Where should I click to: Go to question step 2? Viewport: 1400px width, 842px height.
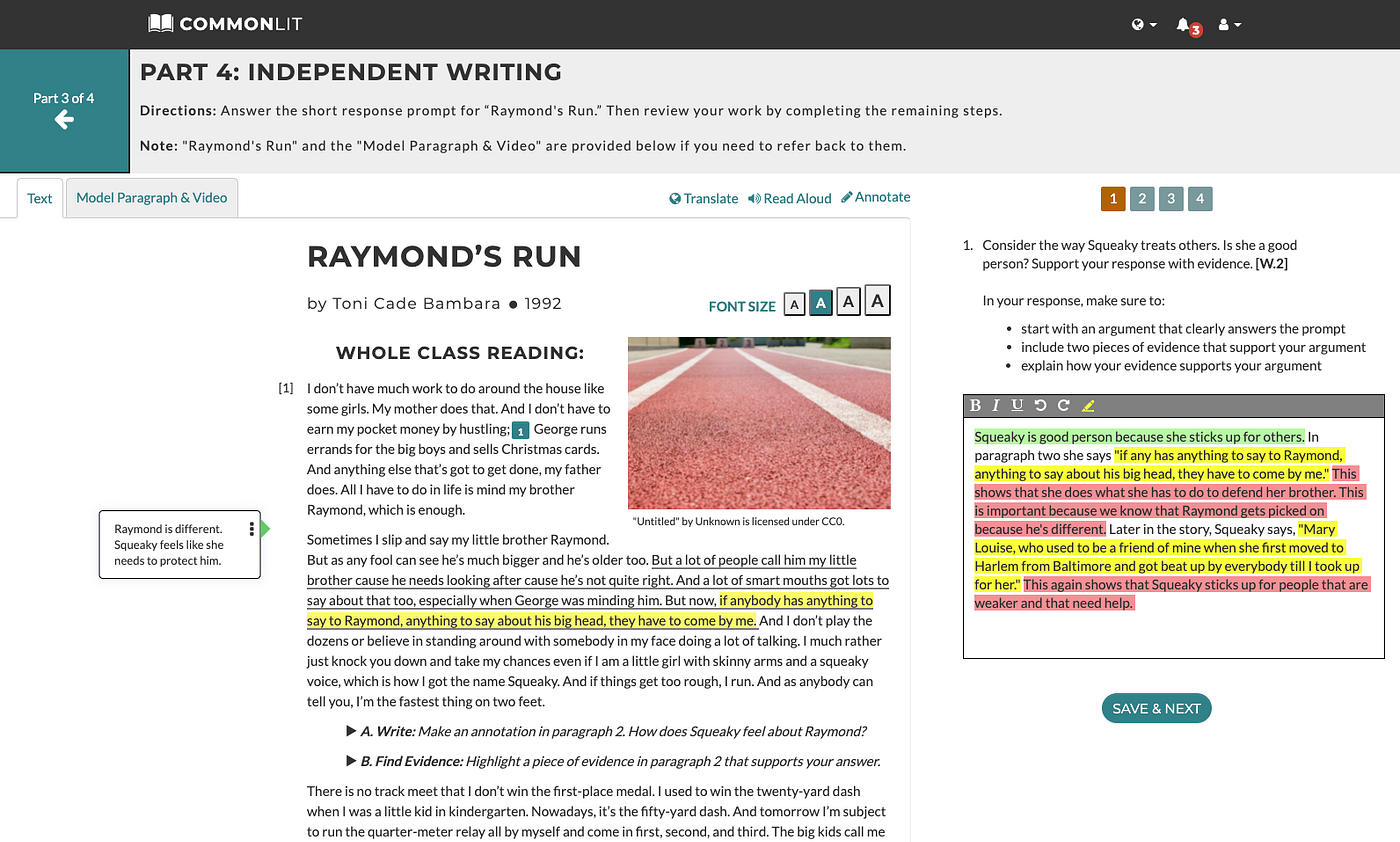(x=1142, y=198)
